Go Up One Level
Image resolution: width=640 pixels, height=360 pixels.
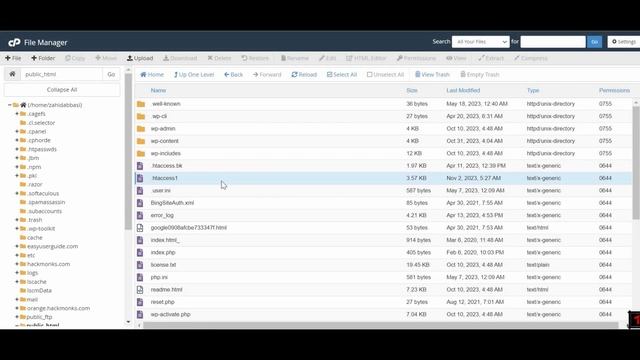194,75
